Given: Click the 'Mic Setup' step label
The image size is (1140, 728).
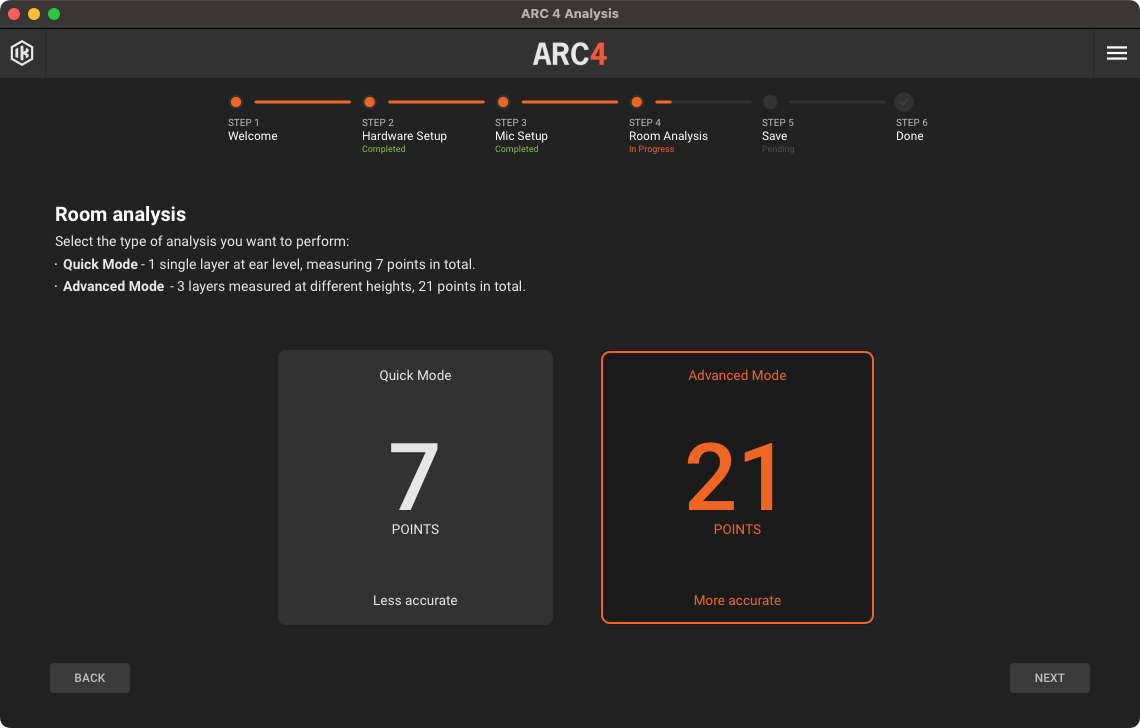Looking at the screenshot, I should tap(521, 136).
